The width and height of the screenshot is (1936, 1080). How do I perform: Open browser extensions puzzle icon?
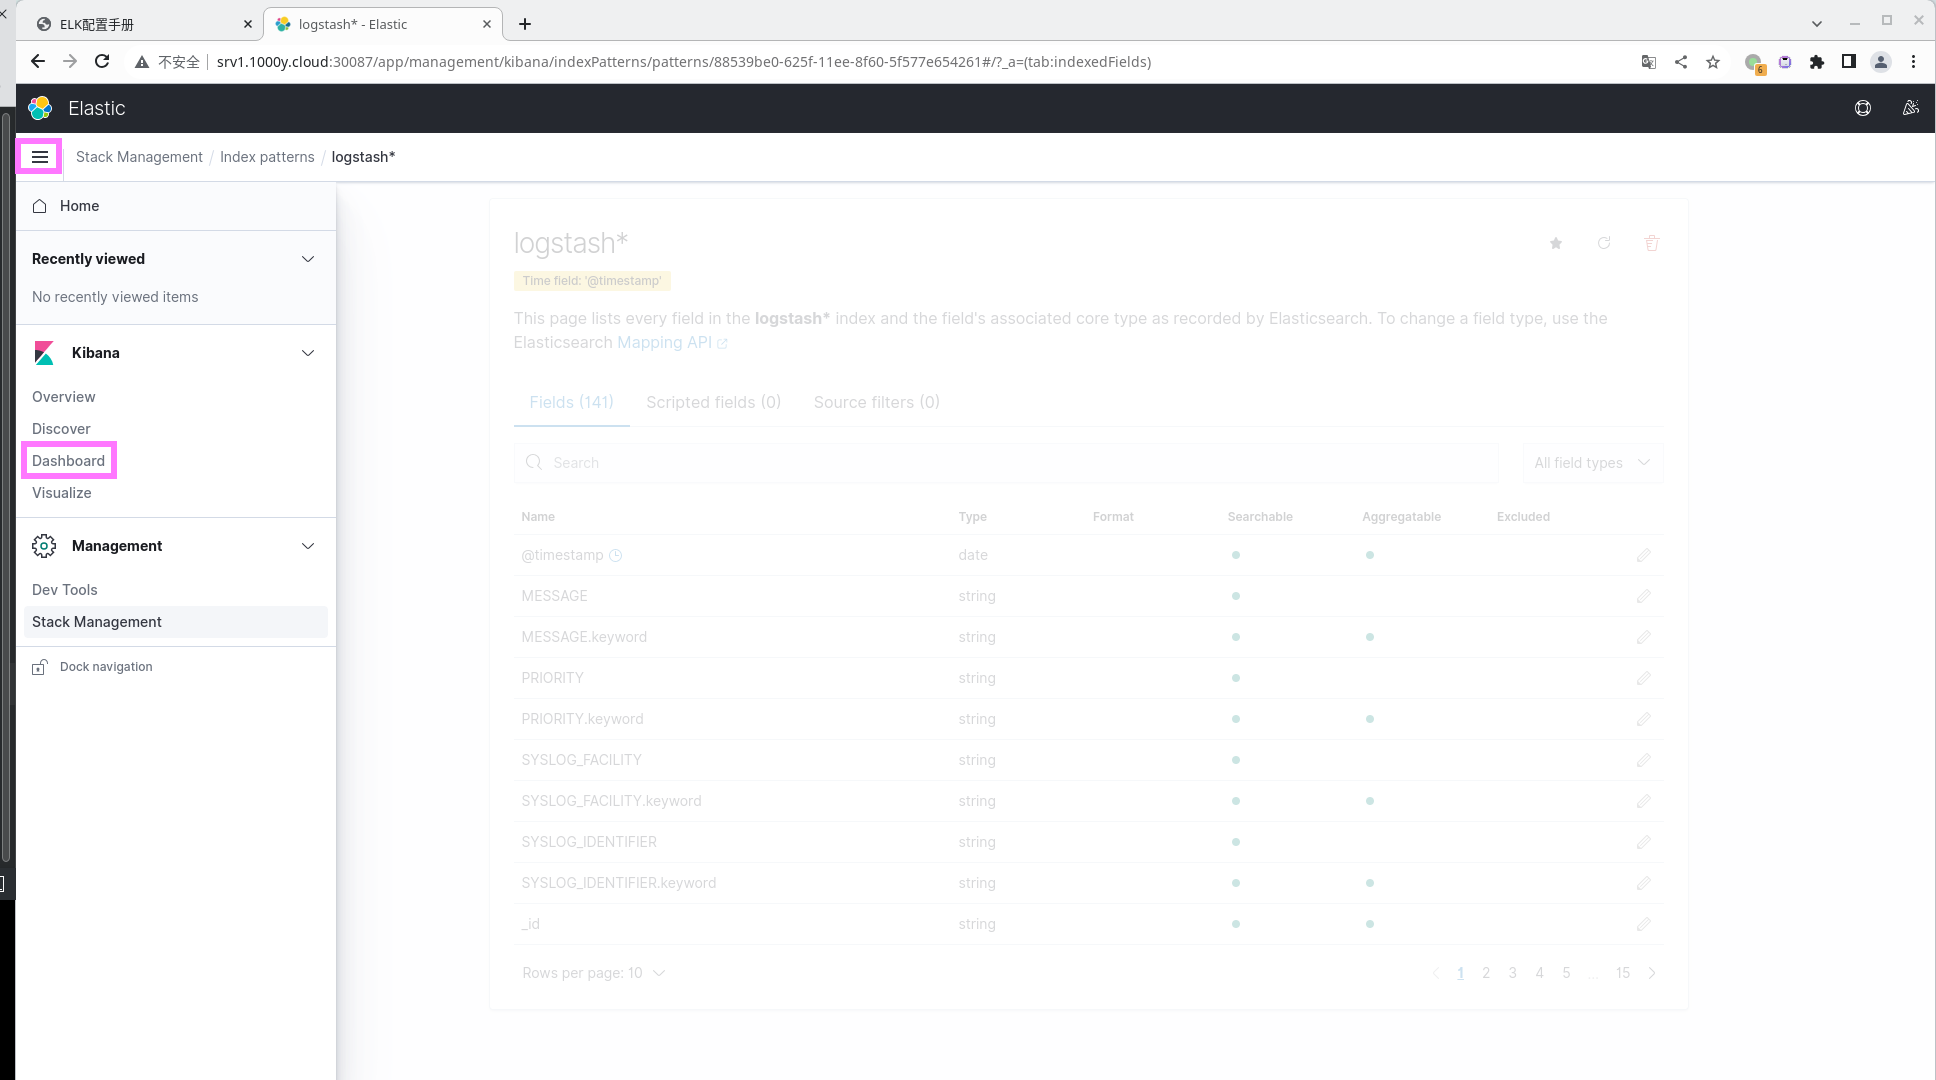pyautogui.click(x=1817, y=62)
